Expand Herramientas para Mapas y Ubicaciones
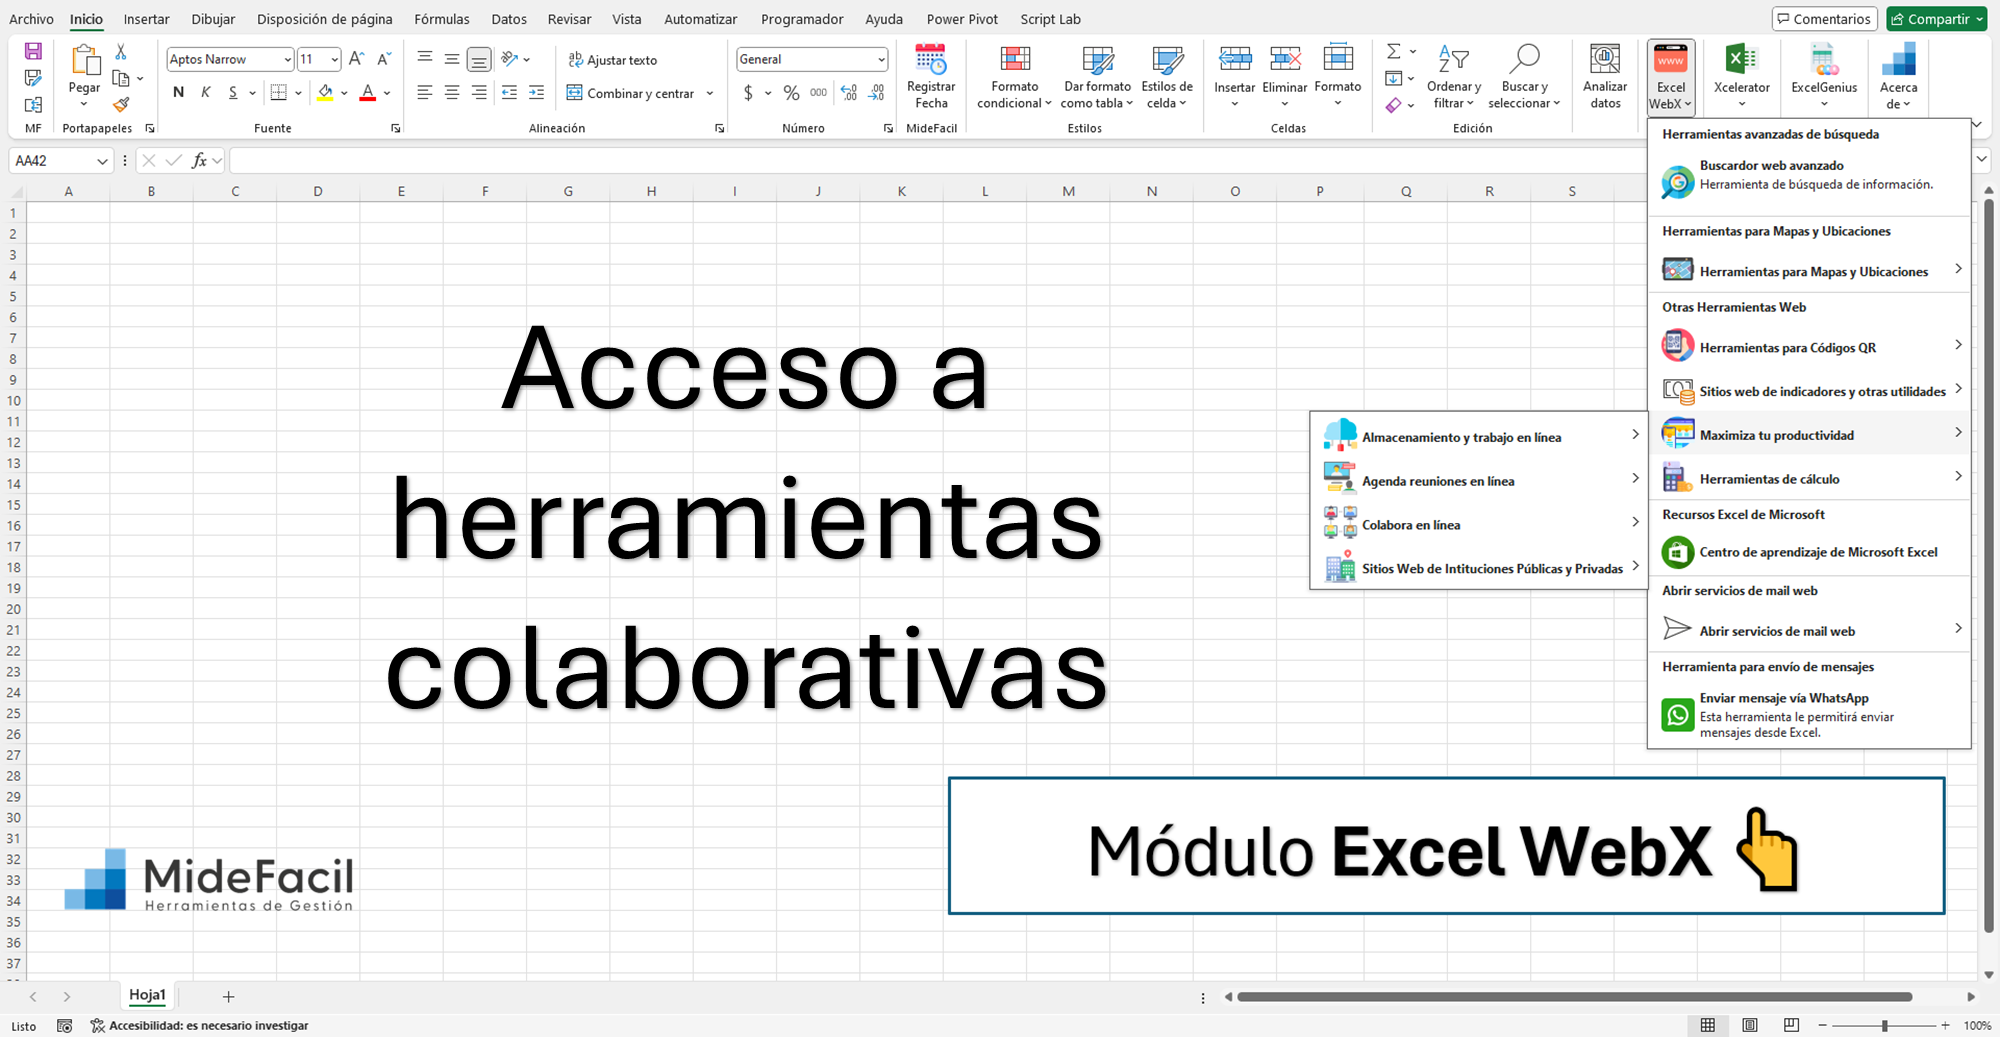This screenshot has width=2000, height=1037. click(1809, 271)
